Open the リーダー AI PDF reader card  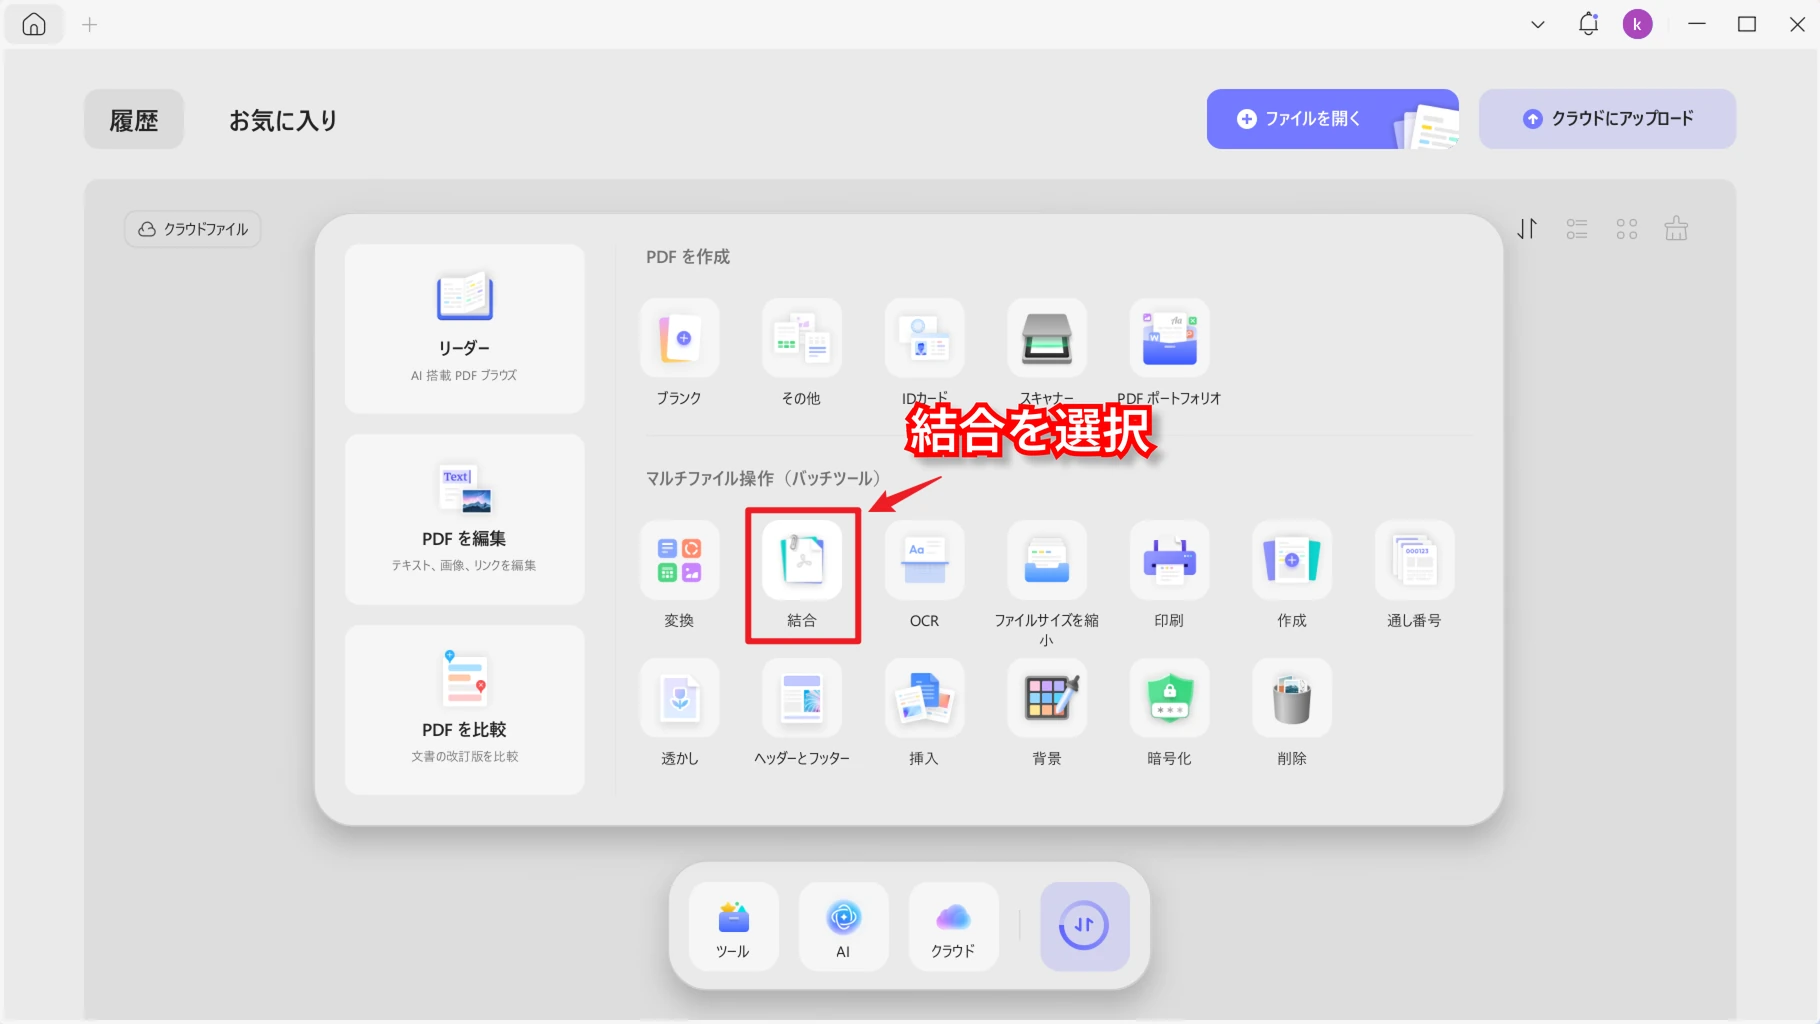pos(465,329)
